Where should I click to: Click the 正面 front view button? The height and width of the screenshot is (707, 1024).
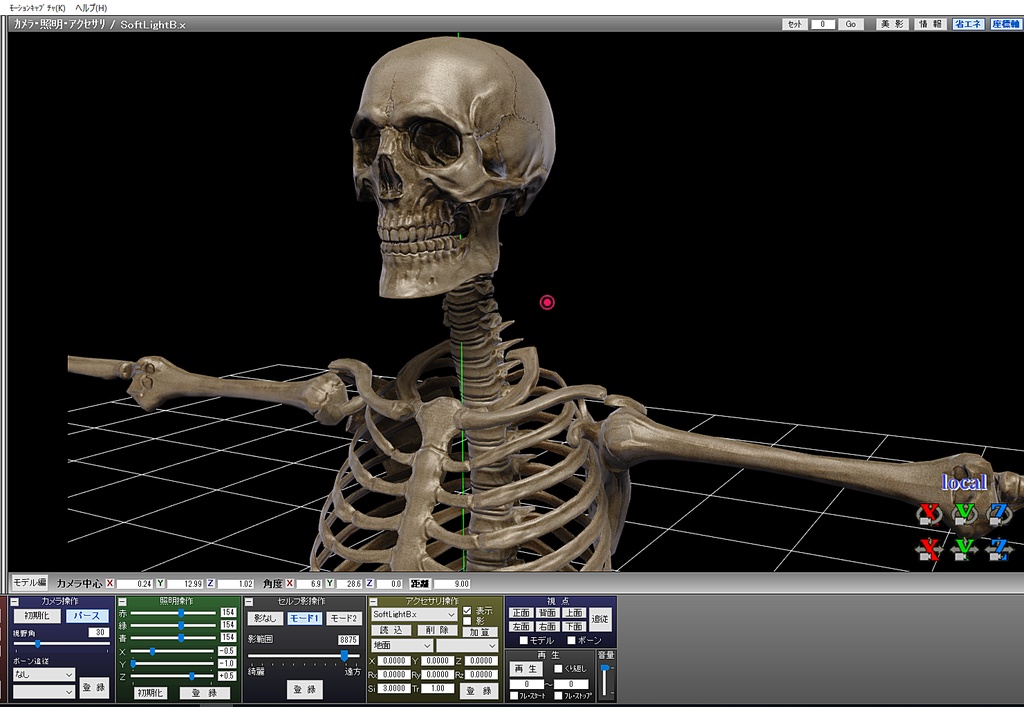tap(521, 613)
